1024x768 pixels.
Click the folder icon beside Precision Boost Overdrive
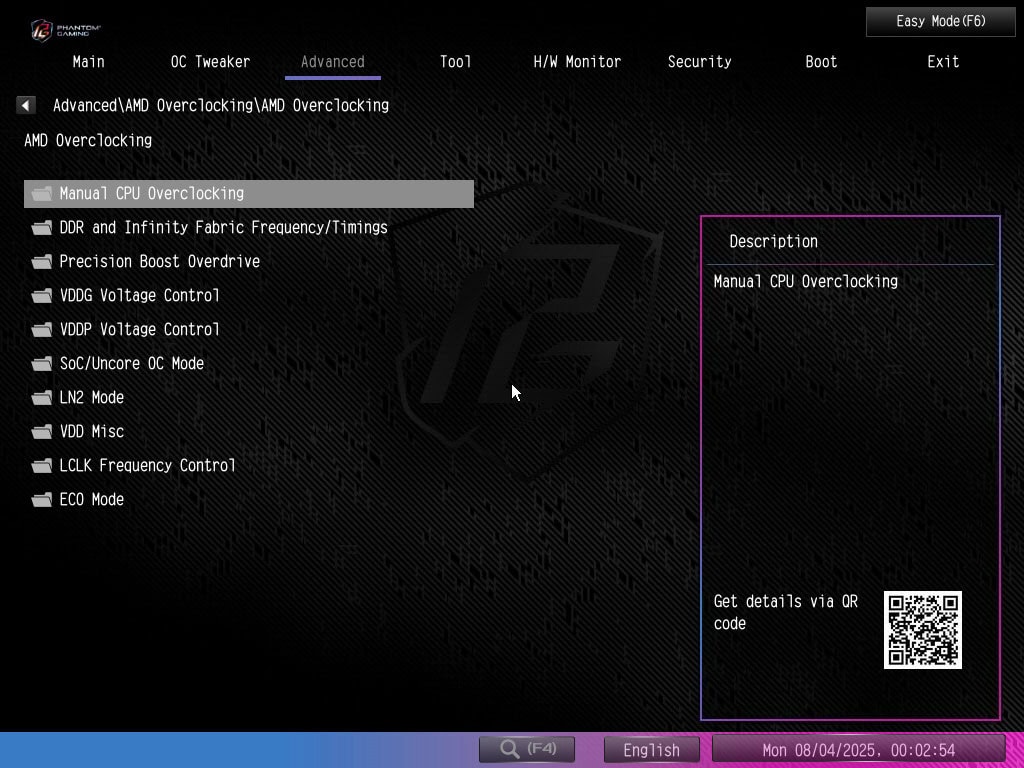pos(42,261)
